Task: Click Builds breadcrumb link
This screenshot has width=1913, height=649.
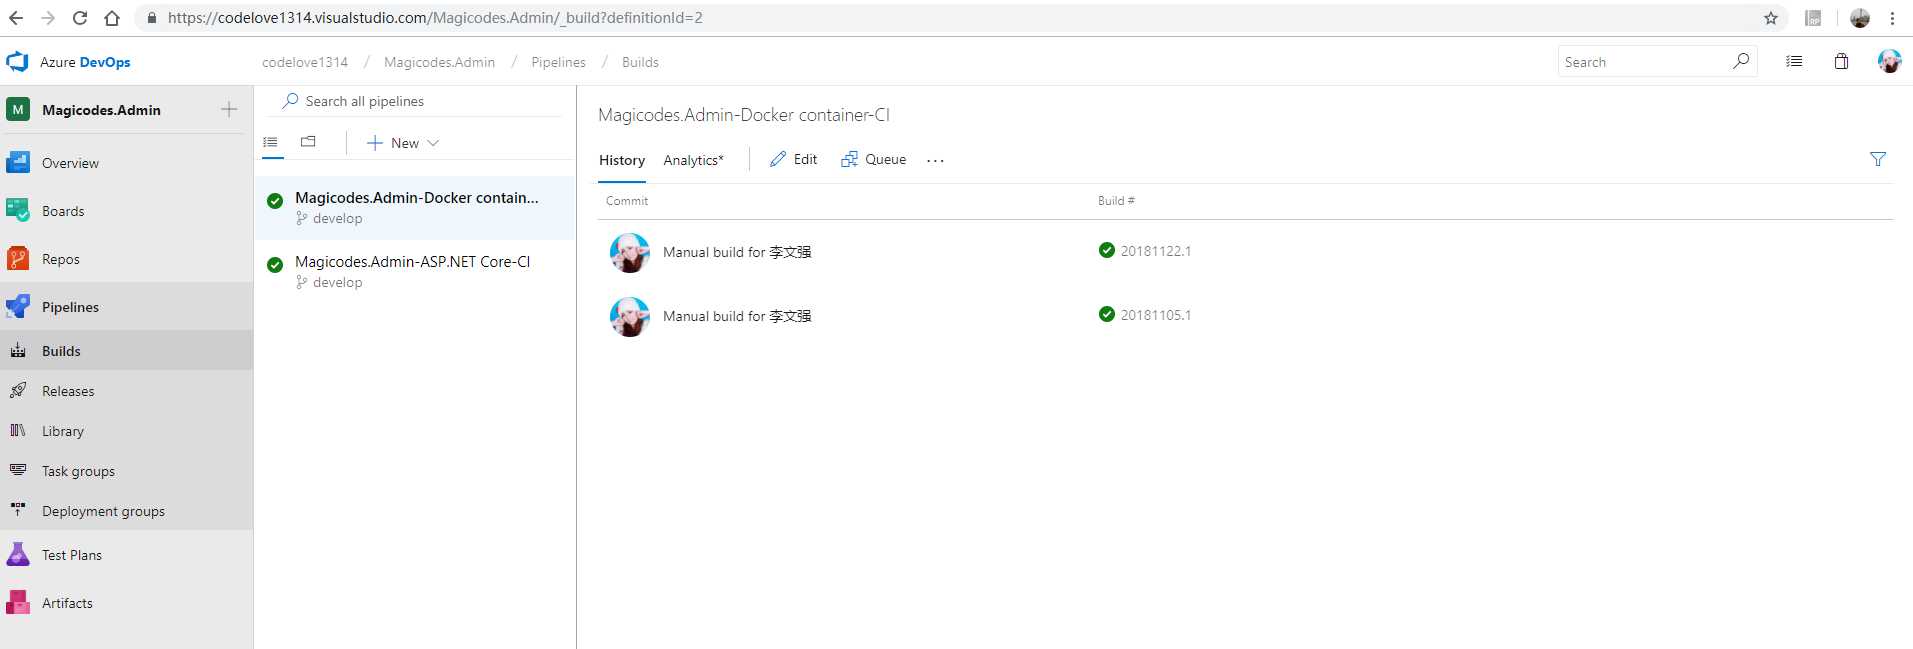Action: [x=640, y=62]
